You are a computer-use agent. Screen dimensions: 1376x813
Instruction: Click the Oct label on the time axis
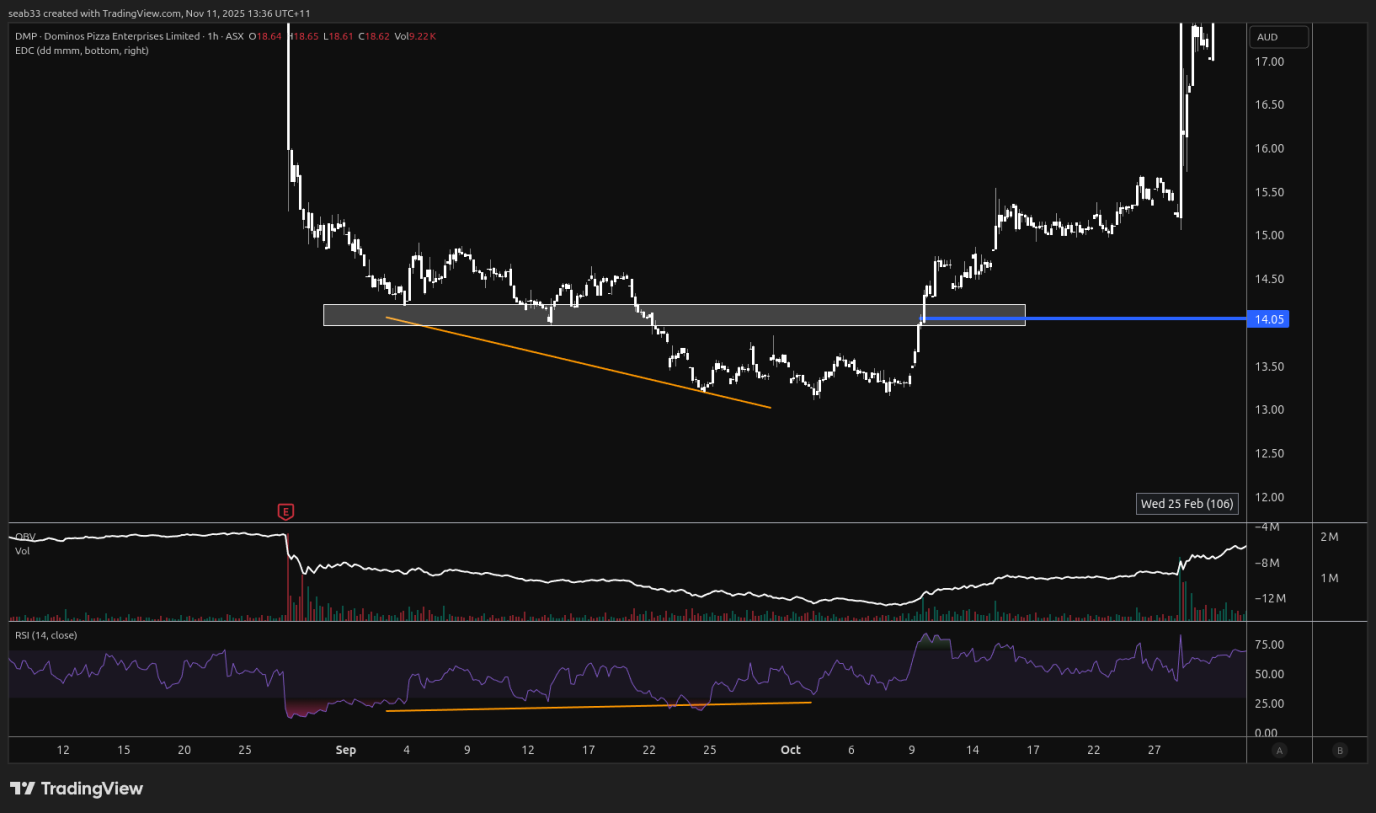[x=791, y=750]
